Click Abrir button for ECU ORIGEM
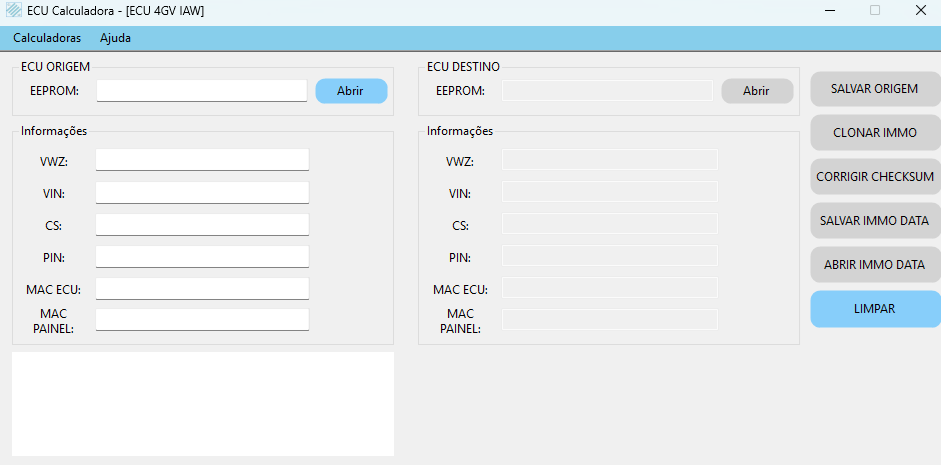Viewport: 941px width, 465px height. point(351,91)
